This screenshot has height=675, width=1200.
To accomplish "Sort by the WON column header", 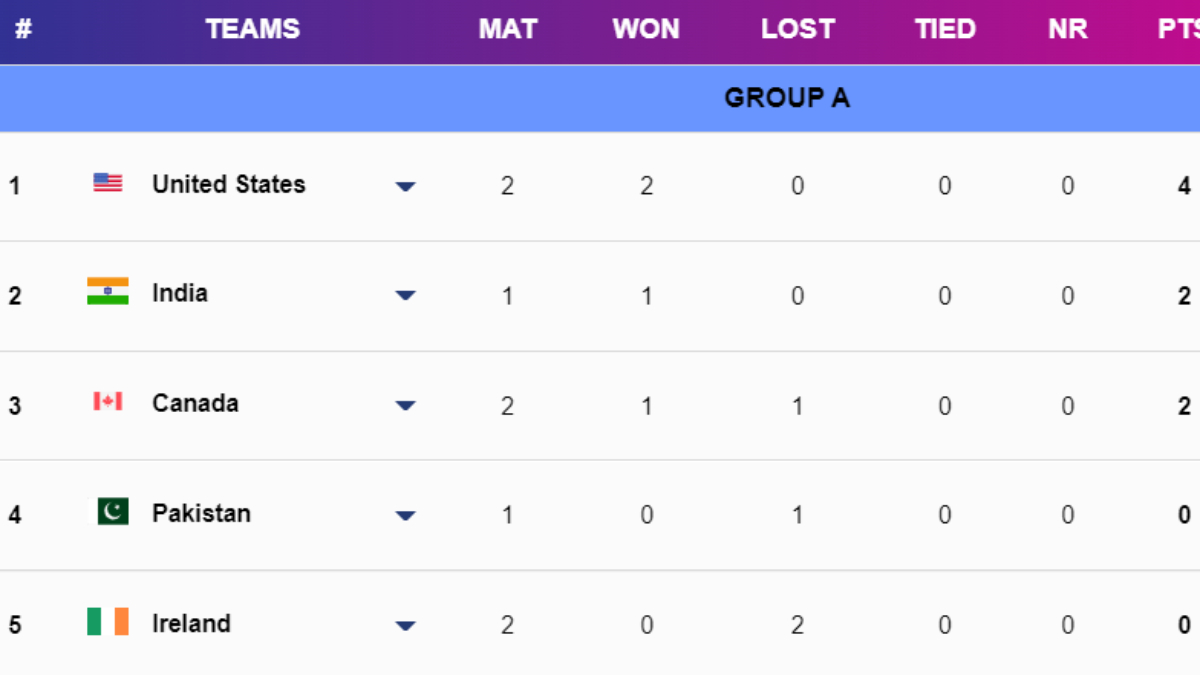I will point(646,29).
